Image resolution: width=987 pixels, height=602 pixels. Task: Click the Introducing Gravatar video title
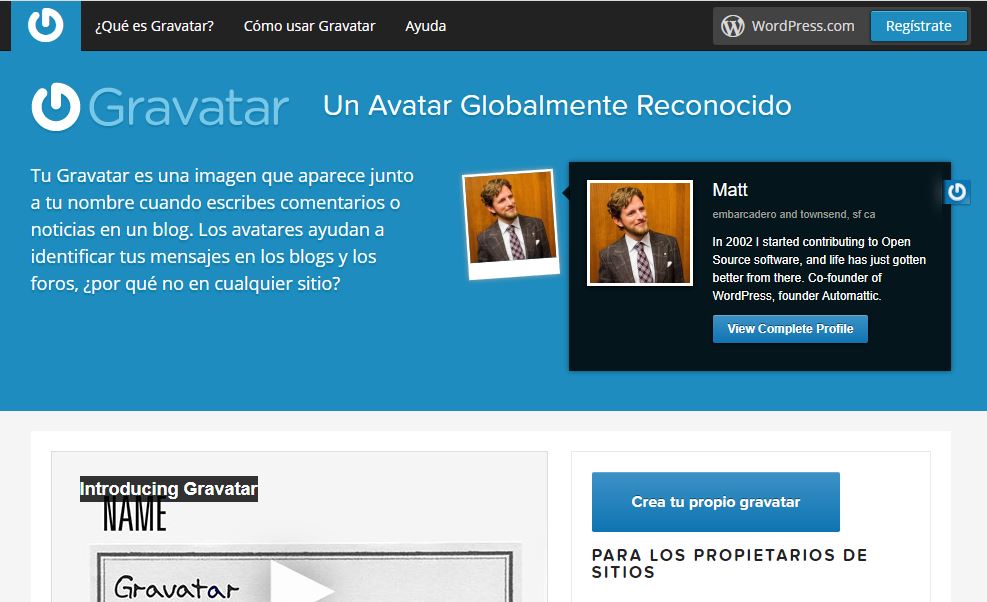(169, 489)
